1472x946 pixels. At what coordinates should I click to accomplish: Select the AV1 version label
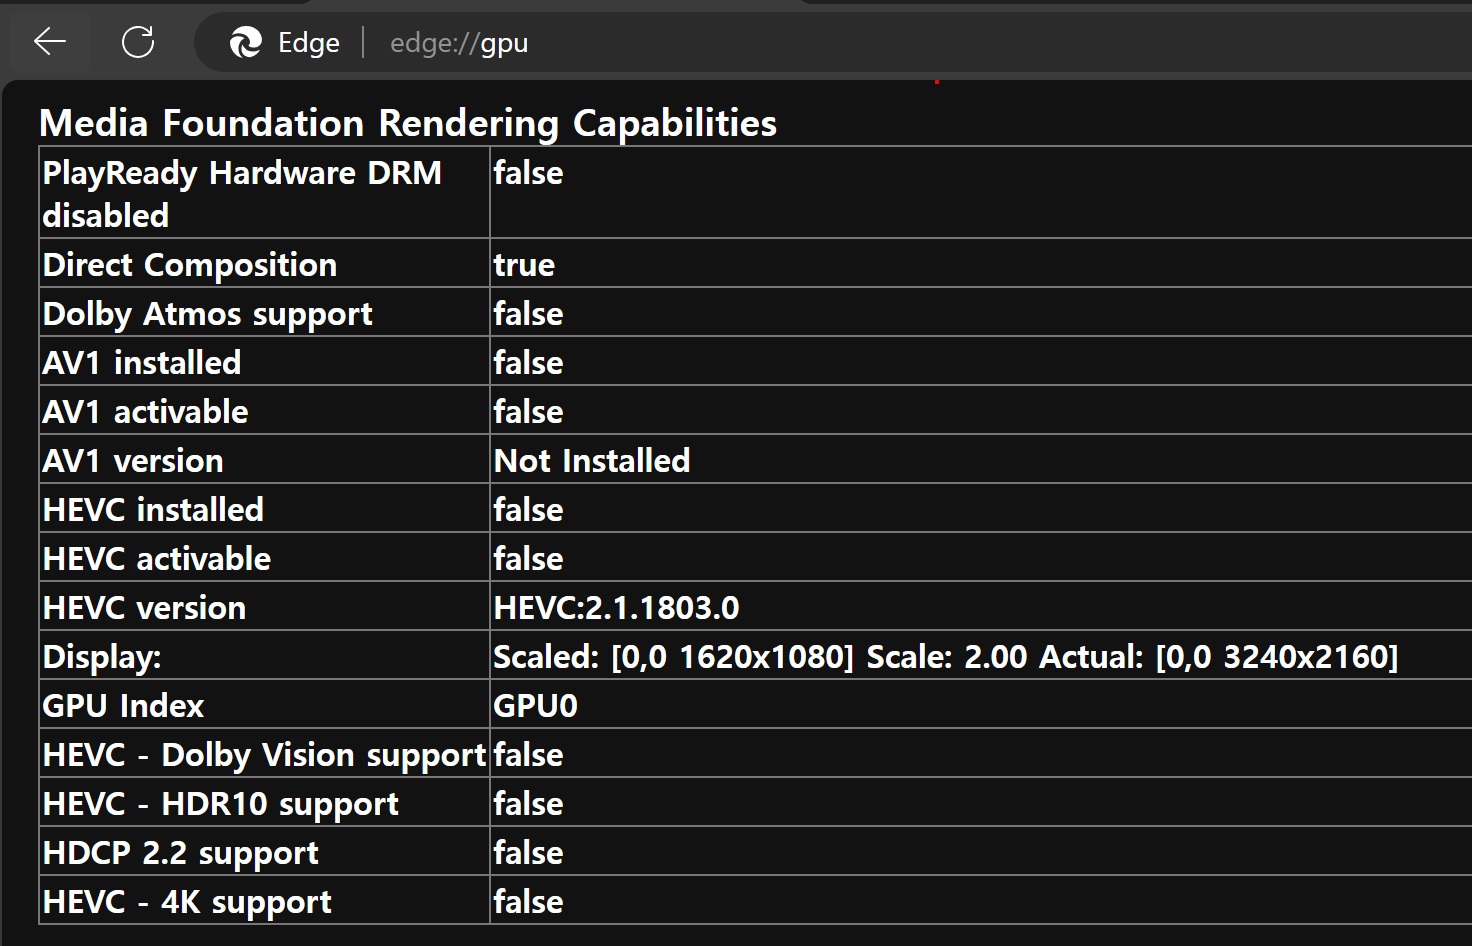pos(133,461)
